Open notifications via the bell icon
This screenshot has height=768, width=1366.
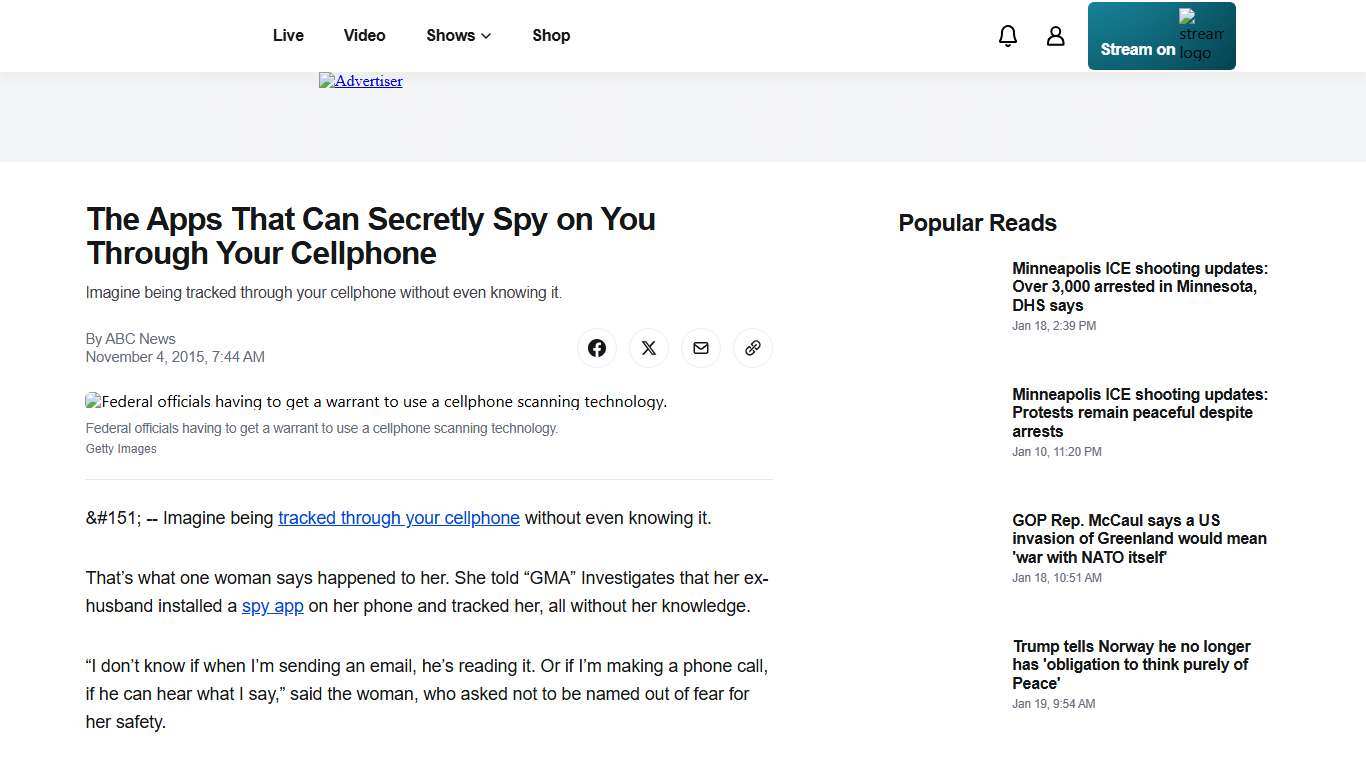[x=1008, y=35]
